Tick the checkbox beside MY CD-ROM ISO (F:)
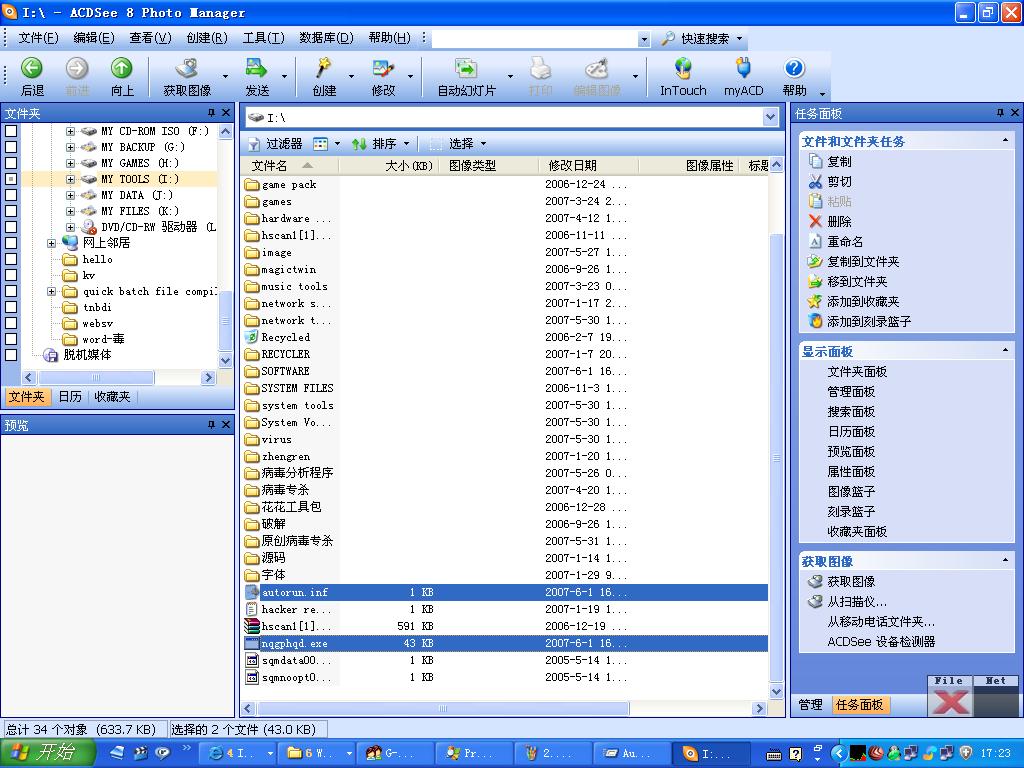Image resolution: width=1024 pixels, height=768 pixels. (11, 131)
